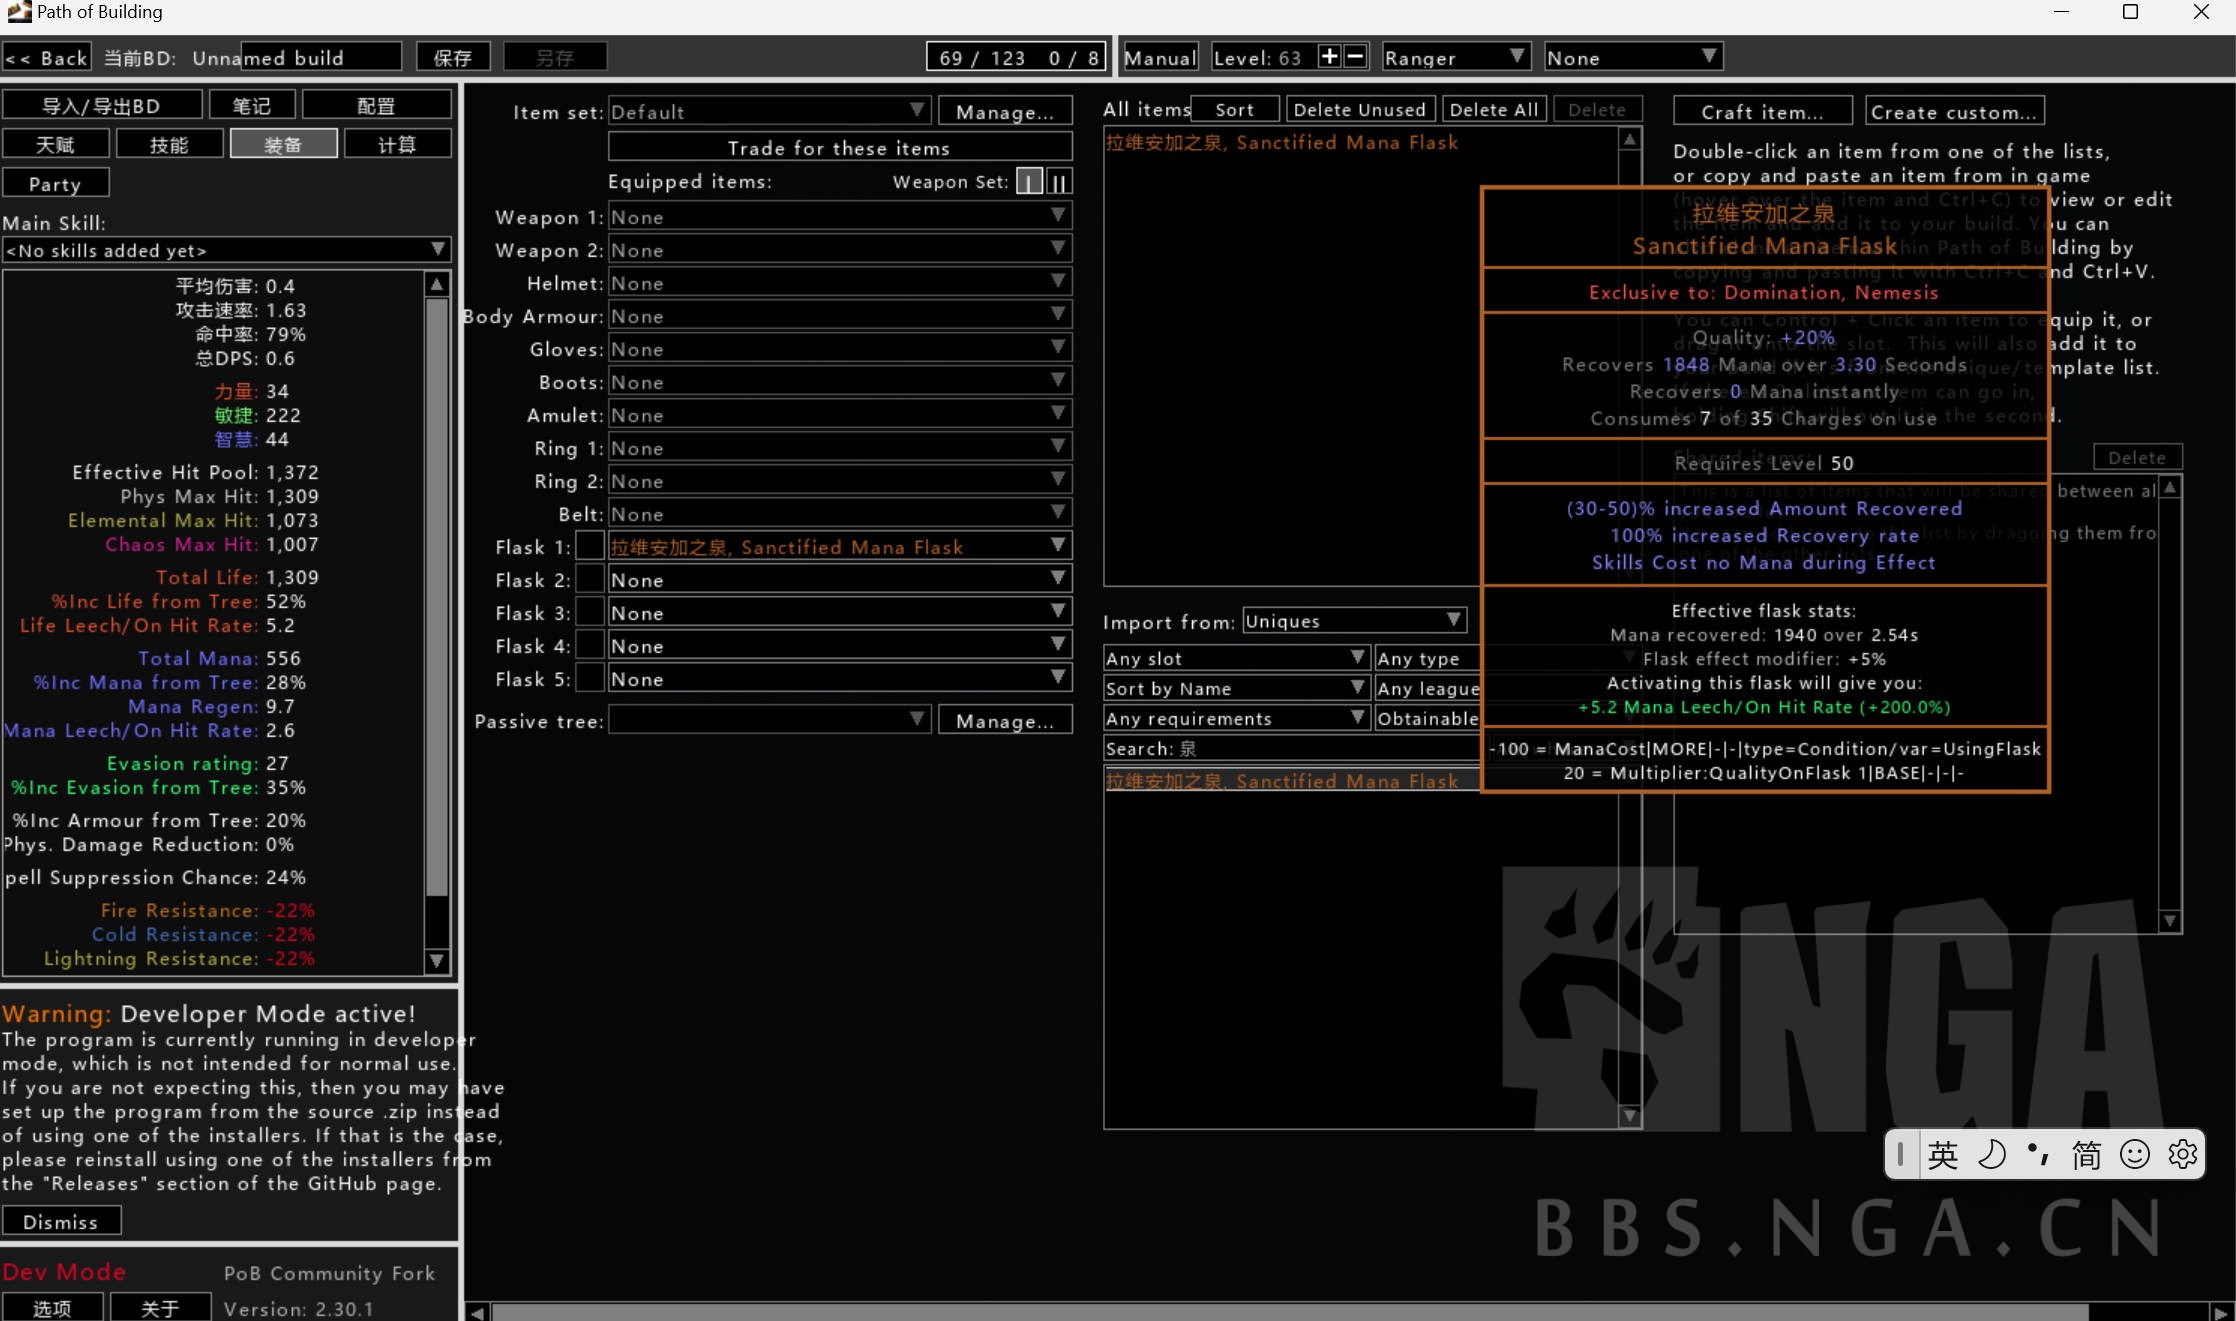Select weapon set II toggle
Image resolution: width=2236 pixels, height=1321 pixels.
(1059, 182)
